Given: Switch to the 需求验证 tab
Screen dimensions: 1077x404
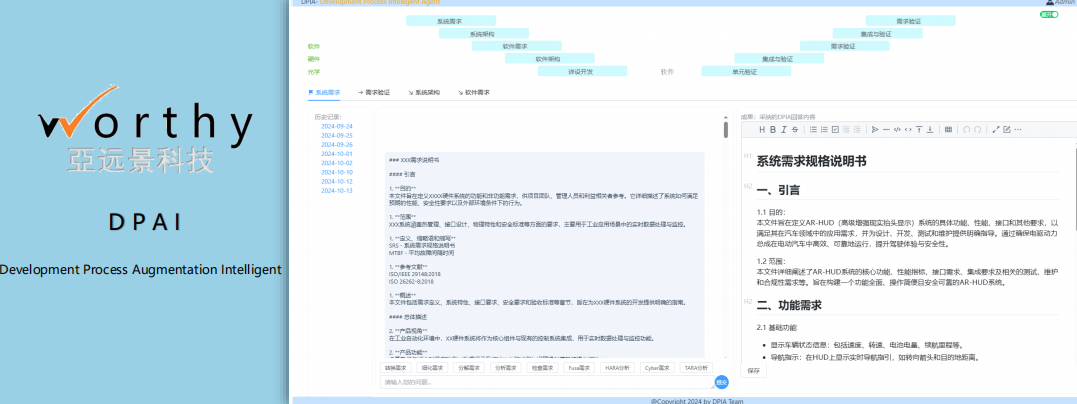Looking at the screenshot, I should click(374, 91).
